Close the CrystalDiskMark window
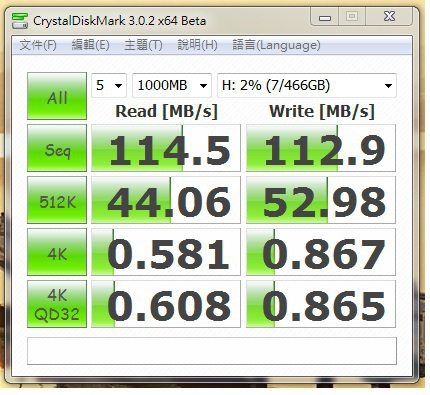The image size is (430, 395). (x=389, y=17)
